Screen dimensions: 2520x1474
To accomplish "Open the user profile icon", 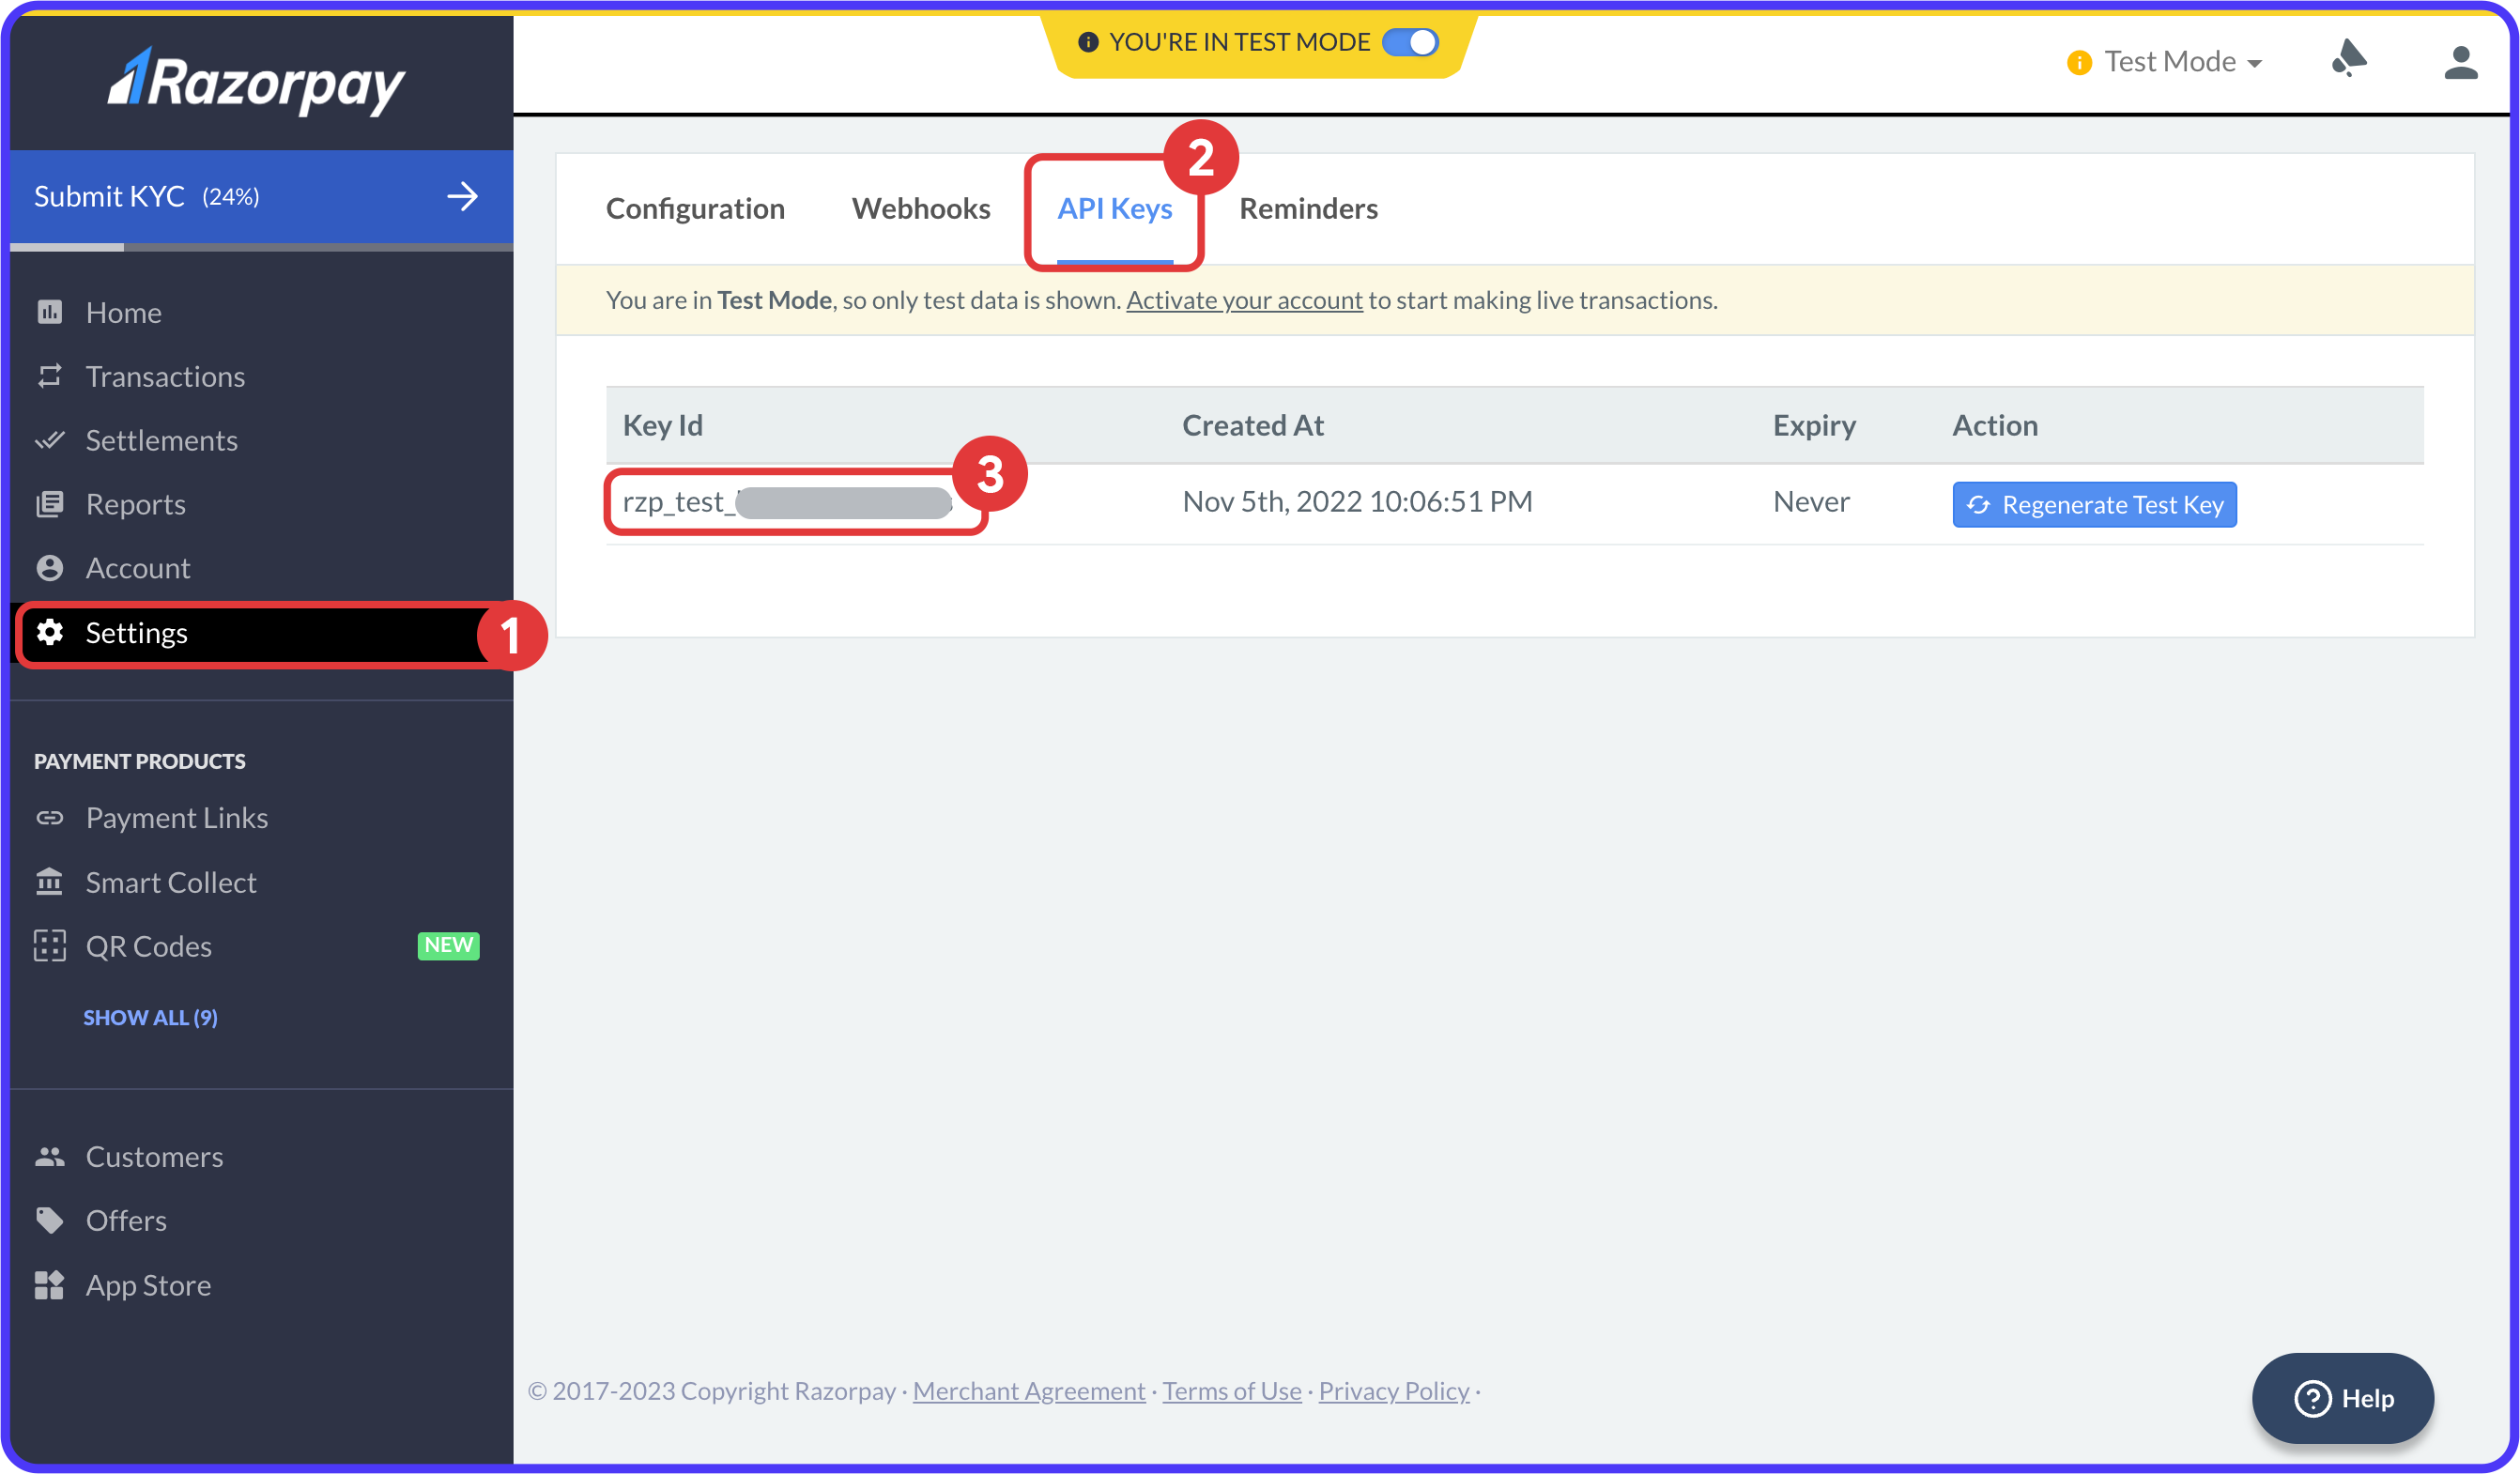I will point(2462,61).
